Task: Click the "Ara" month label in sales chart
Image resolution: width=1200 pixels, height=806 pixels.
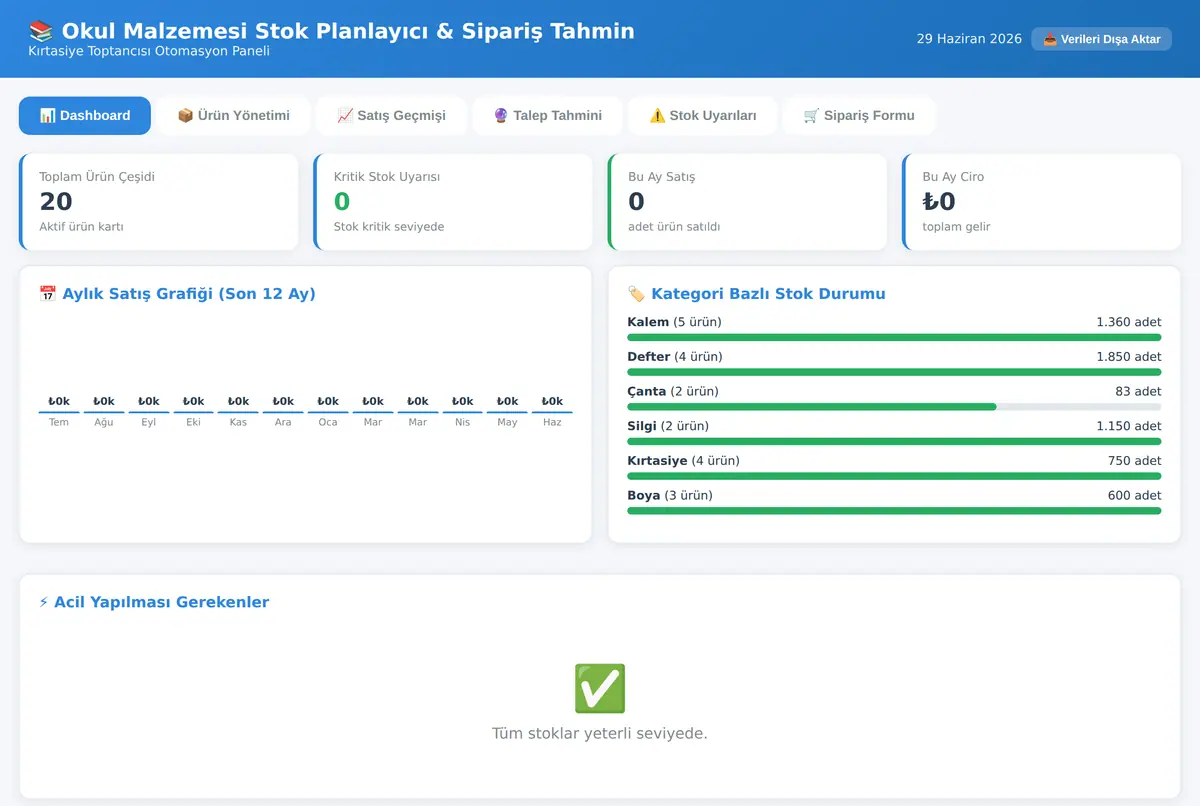Action: point(283,422)
